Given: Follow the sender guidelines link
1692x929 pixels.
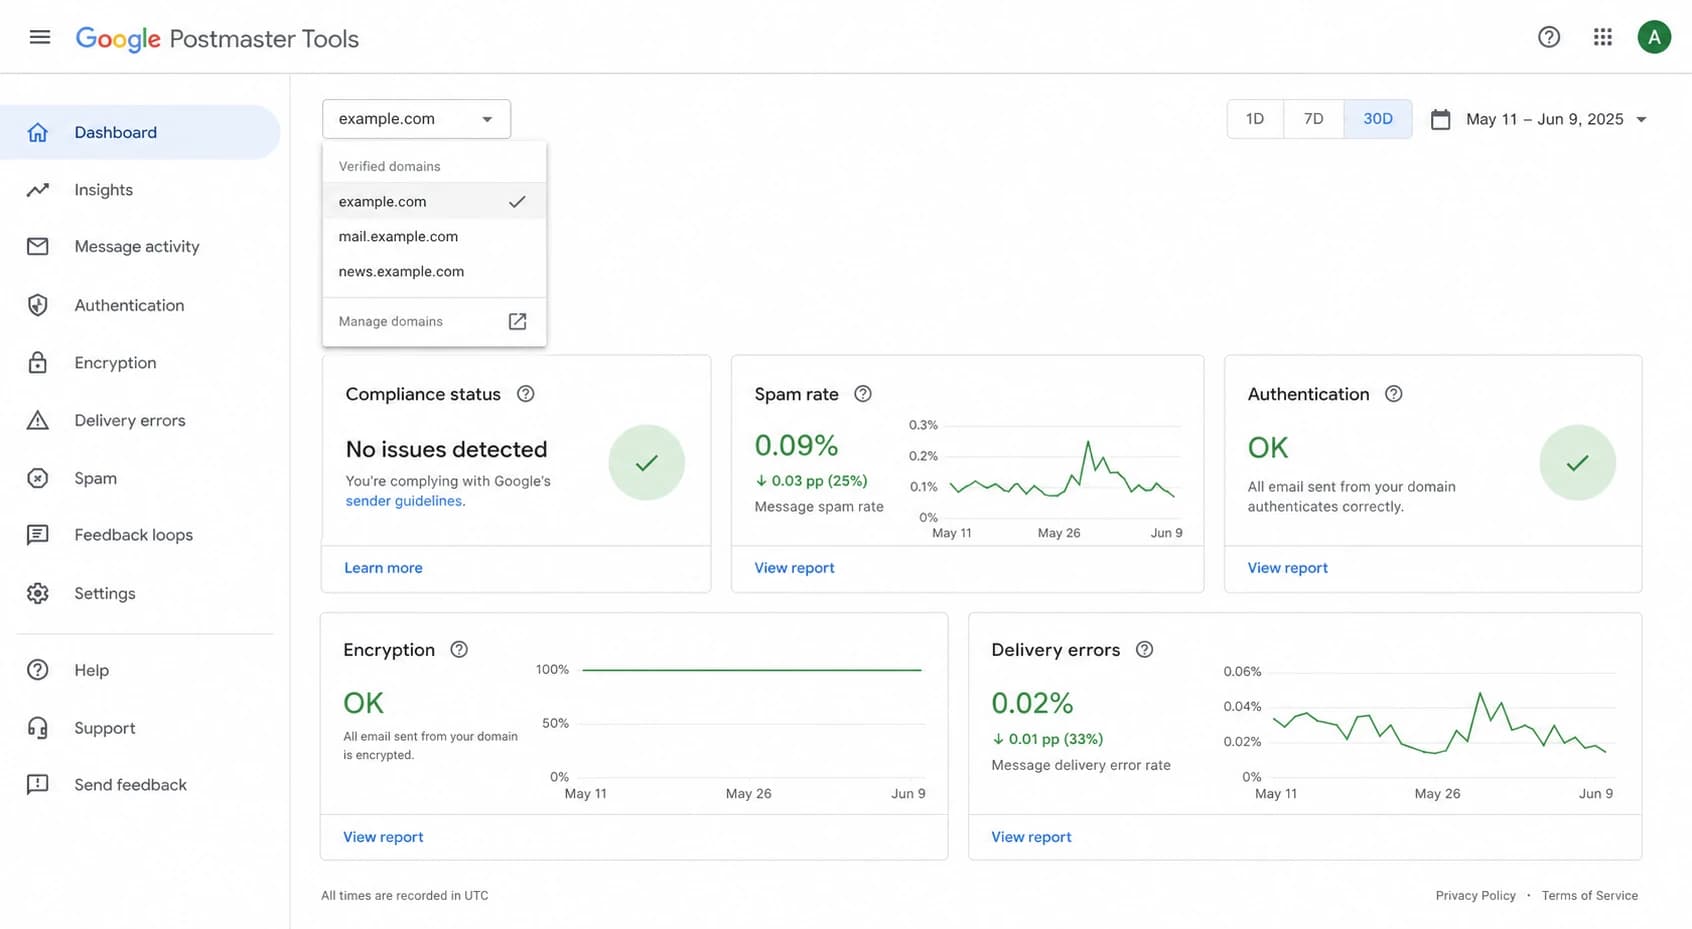Looking at the screenshot, I should pos(404,501).
